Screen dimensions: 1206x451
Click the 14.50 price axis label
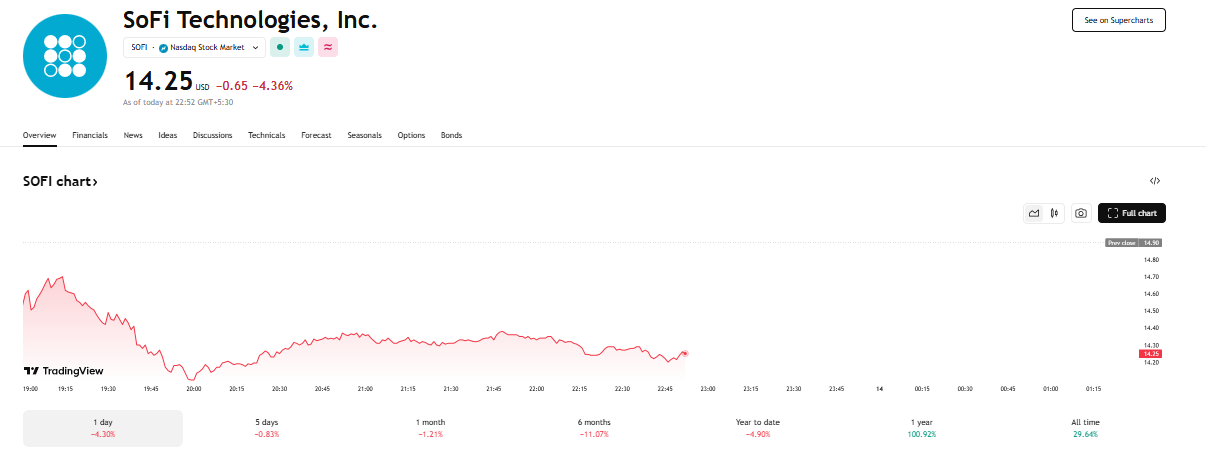[x=1151, y=311]
